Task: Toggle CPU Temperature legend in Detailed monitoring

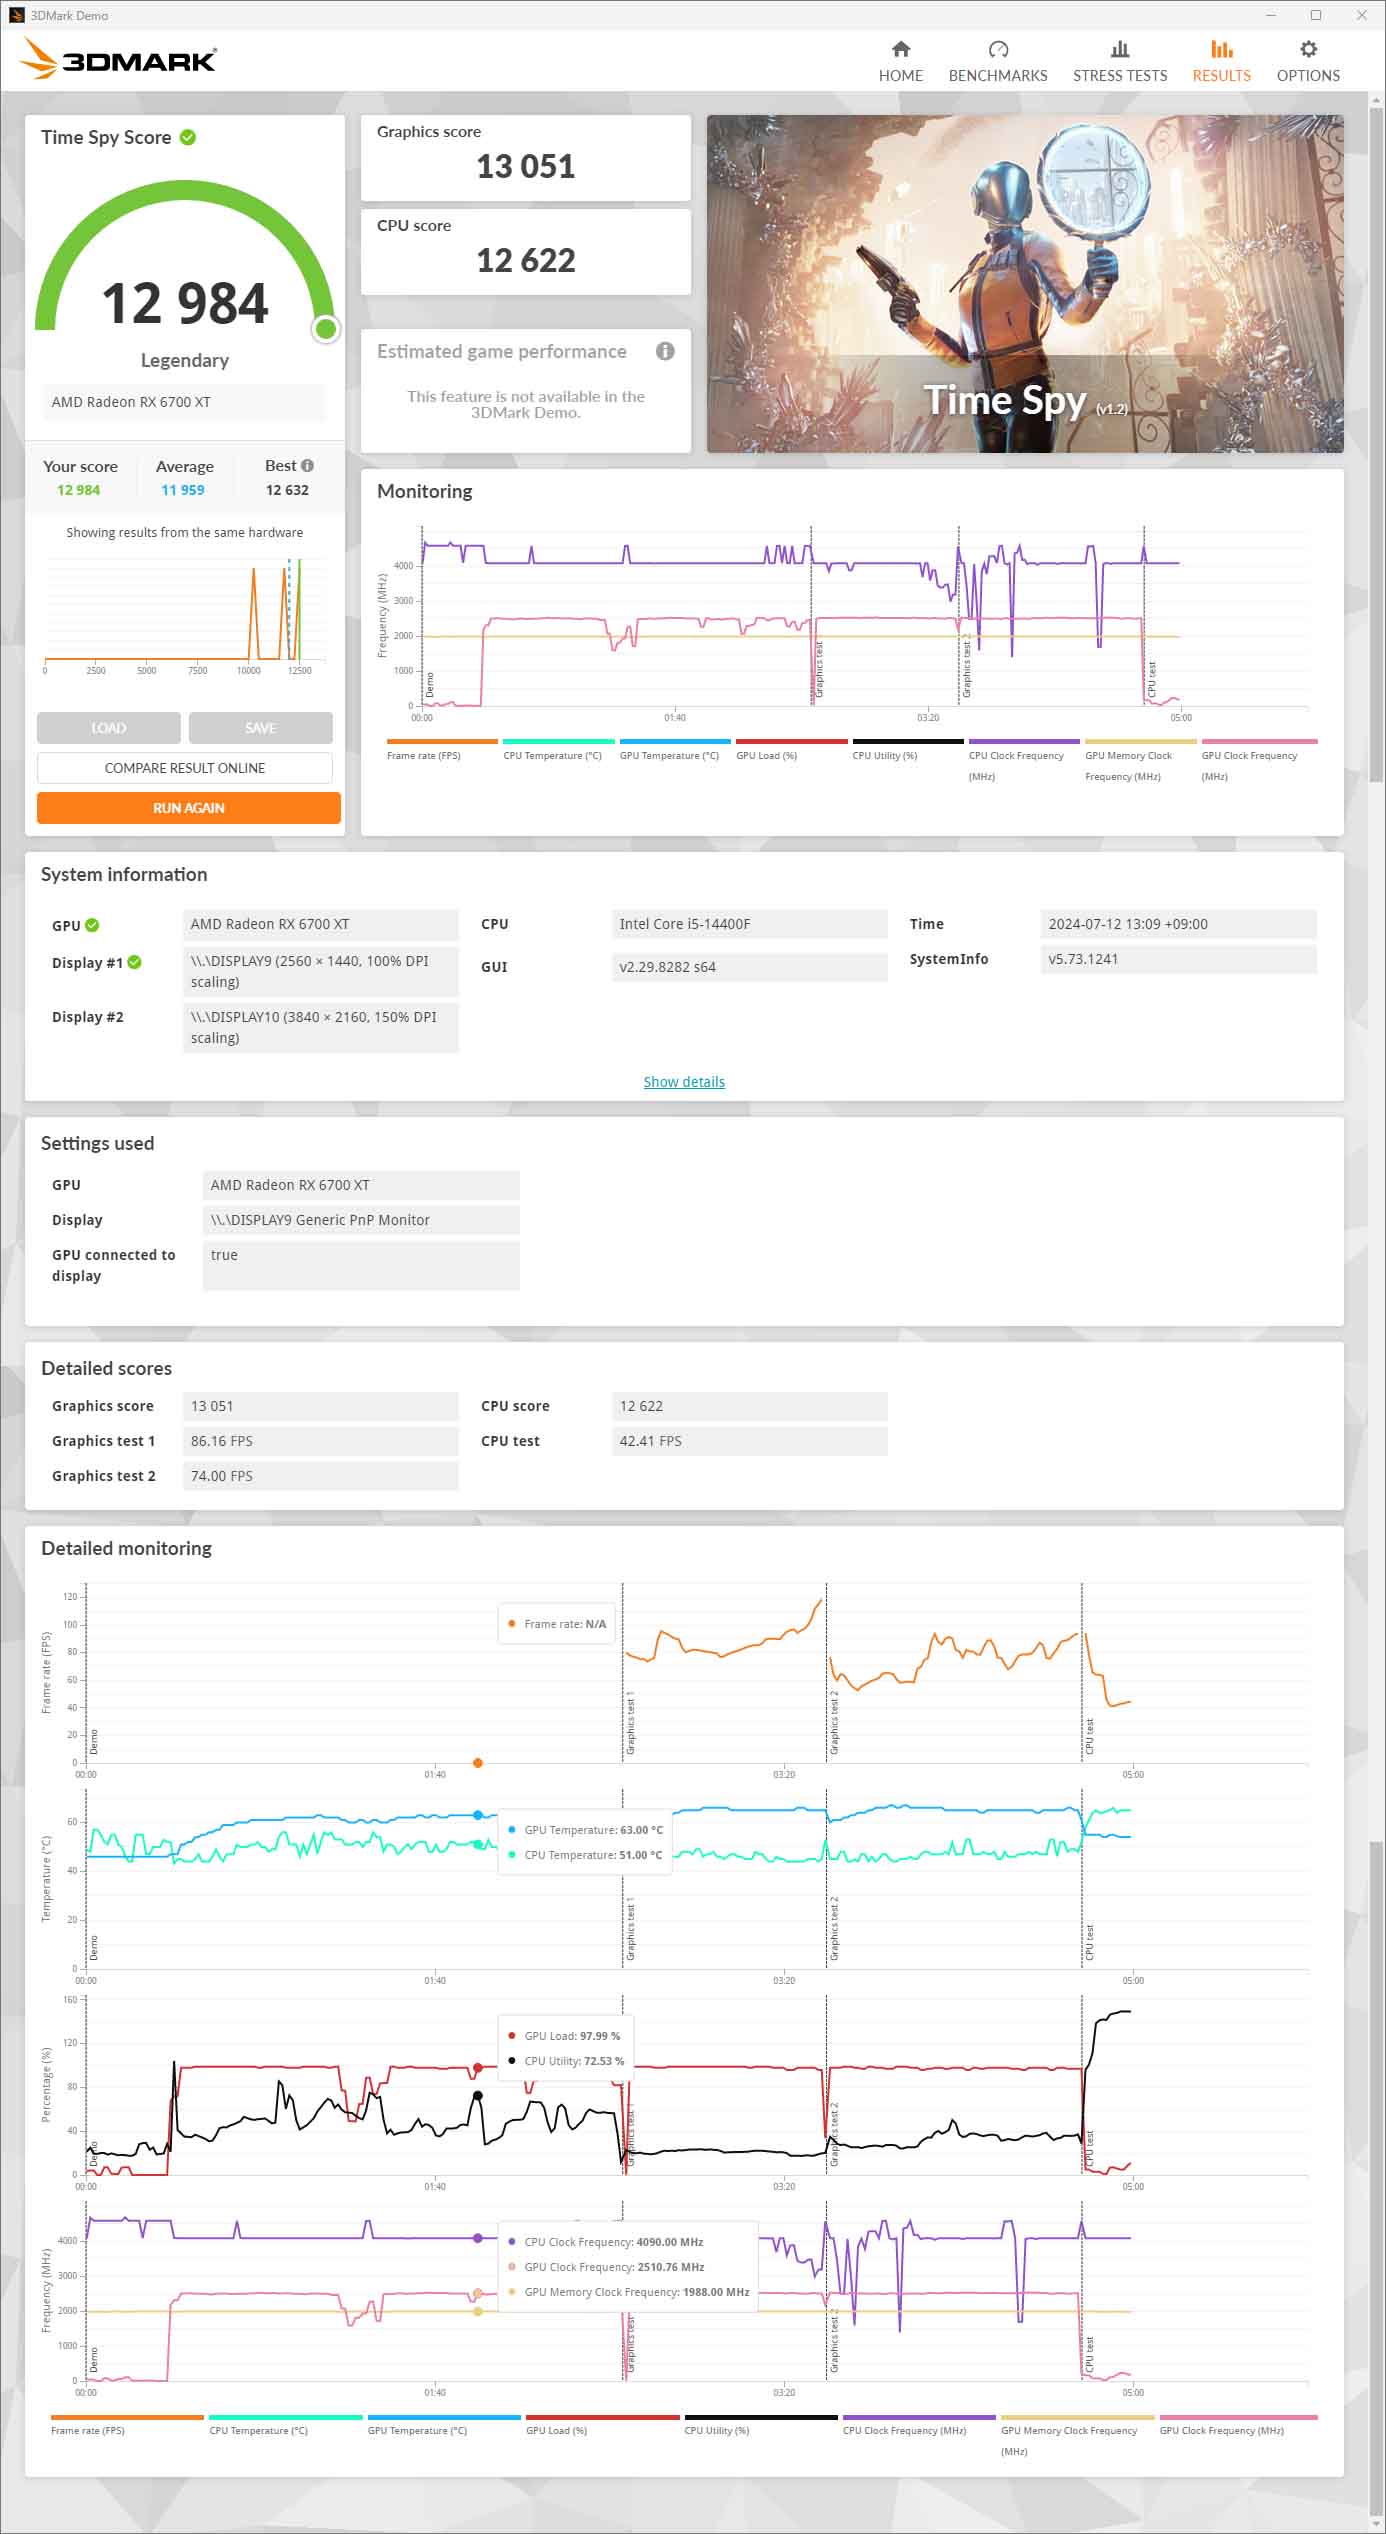Action: [x=285, y=2424]
